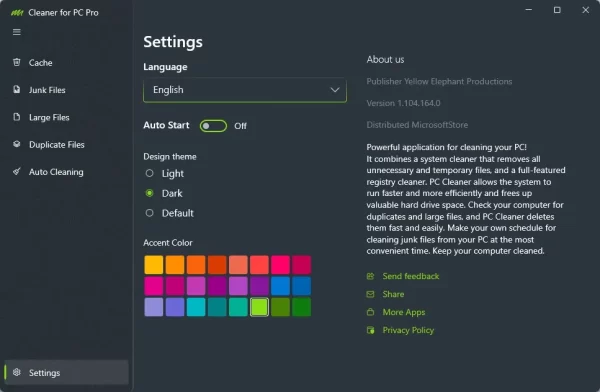Close the Cleaner for PC Pro window
The width and height of the screenshot is (600, 392).
pos(585,10)
